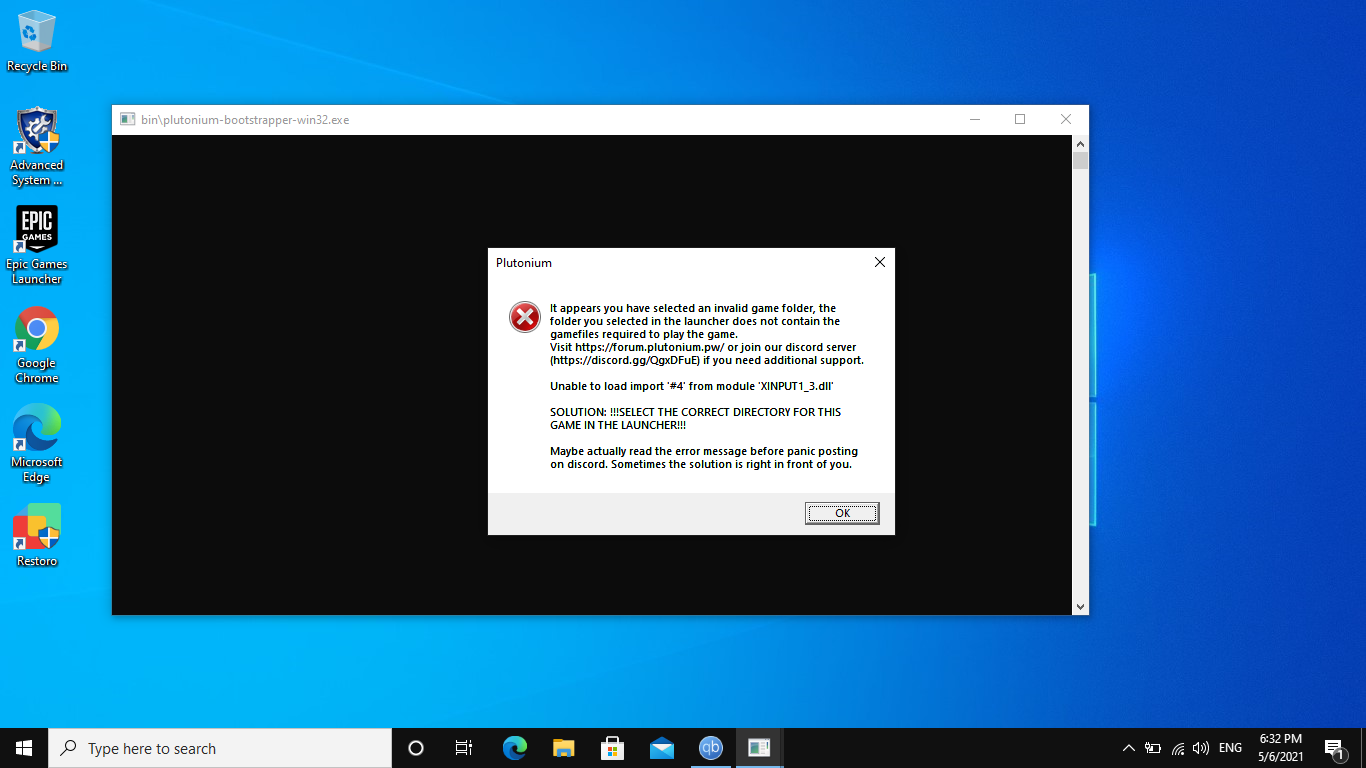Open the notification Action Center icon
The image size is (1366, 768).
pos(1334,748)
